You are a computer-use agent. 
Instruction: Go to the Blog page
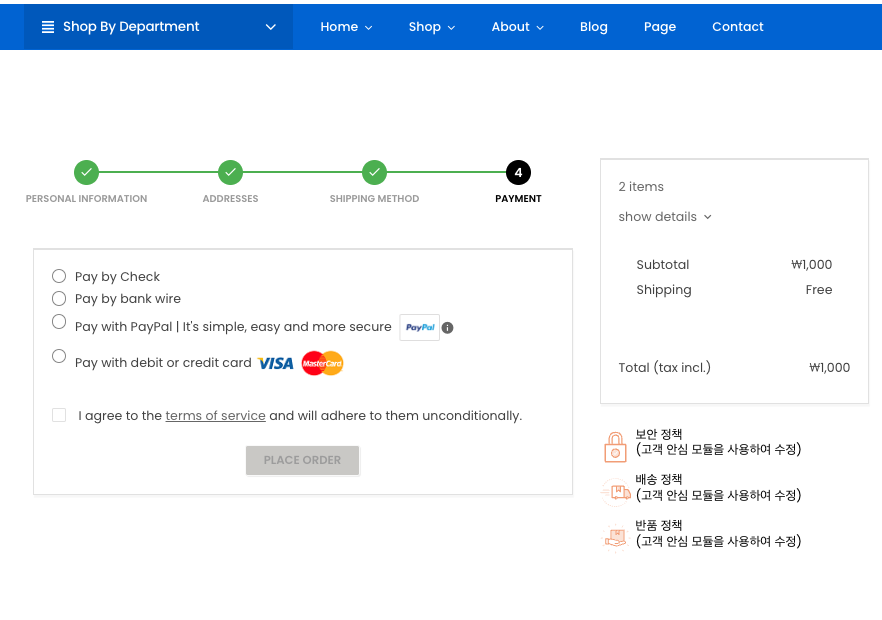(x=593, y=27)
